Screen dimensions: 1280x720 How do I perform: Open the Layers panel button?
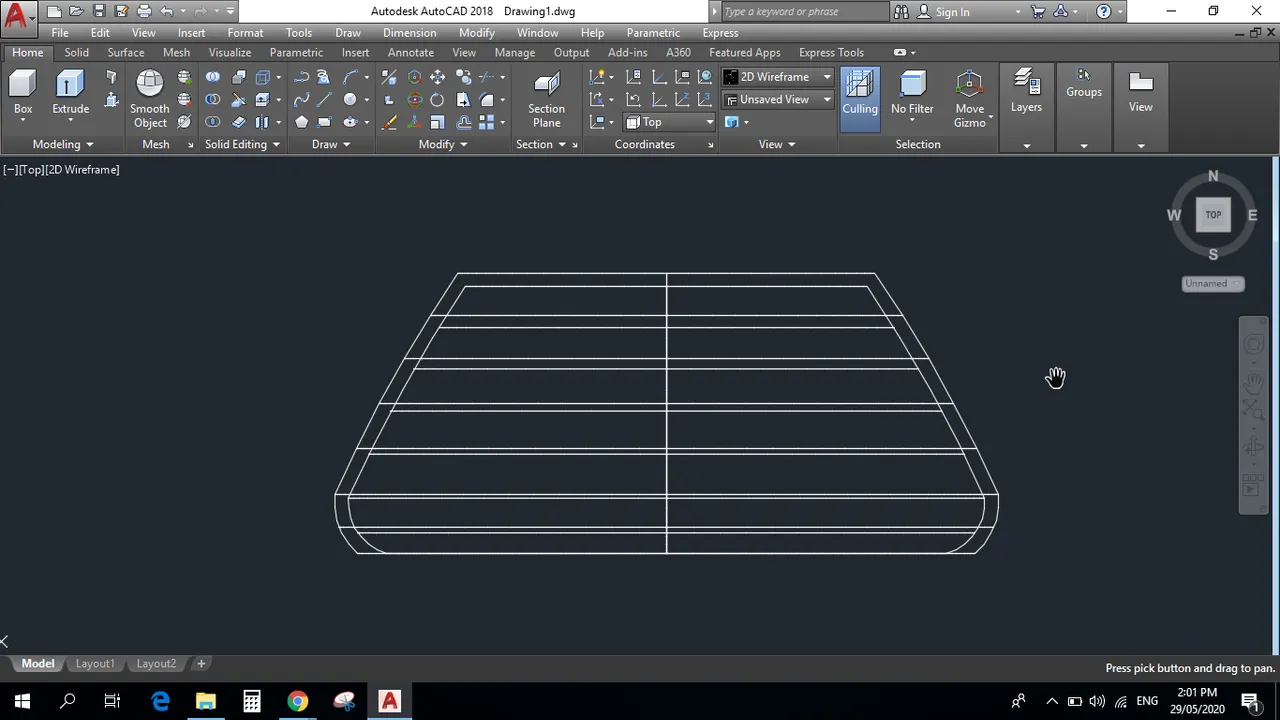pos(1026,91)
